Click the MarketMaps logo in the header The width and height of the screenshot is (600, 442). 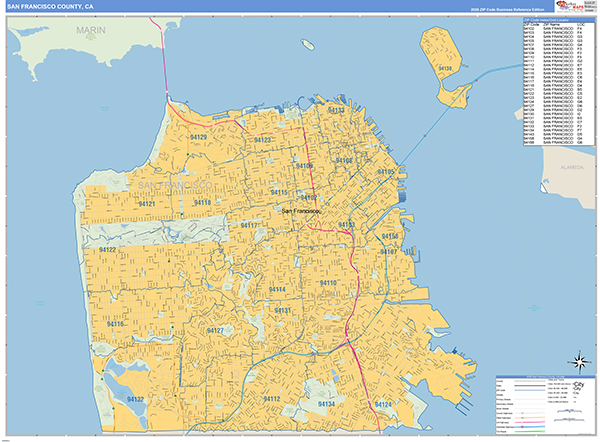point(570,6)
